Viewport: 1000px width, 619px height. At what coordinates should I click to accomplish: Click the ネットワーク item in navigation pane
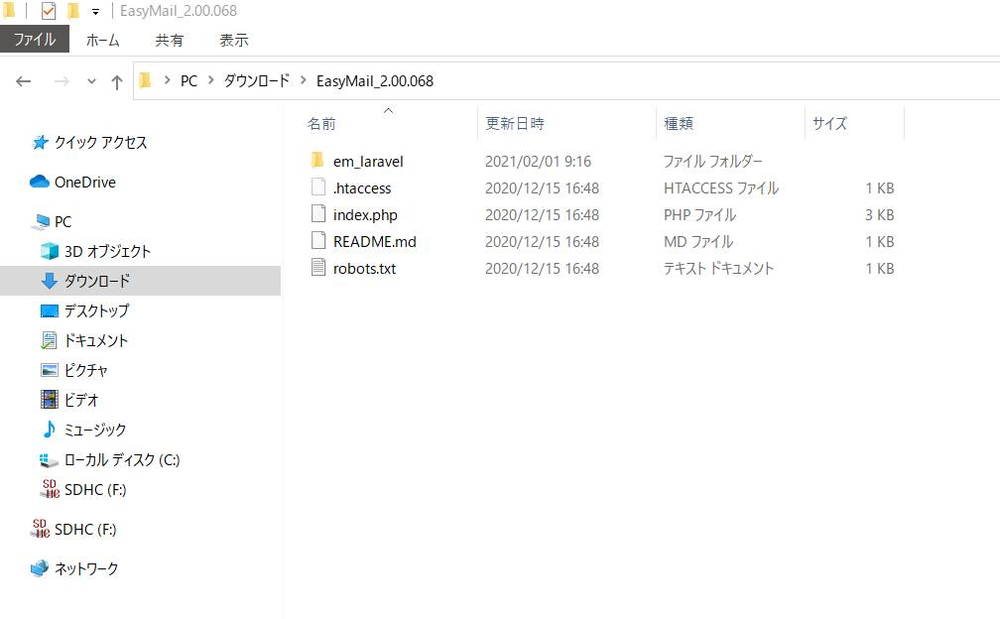pyautogui.click(x=86, y=569)
